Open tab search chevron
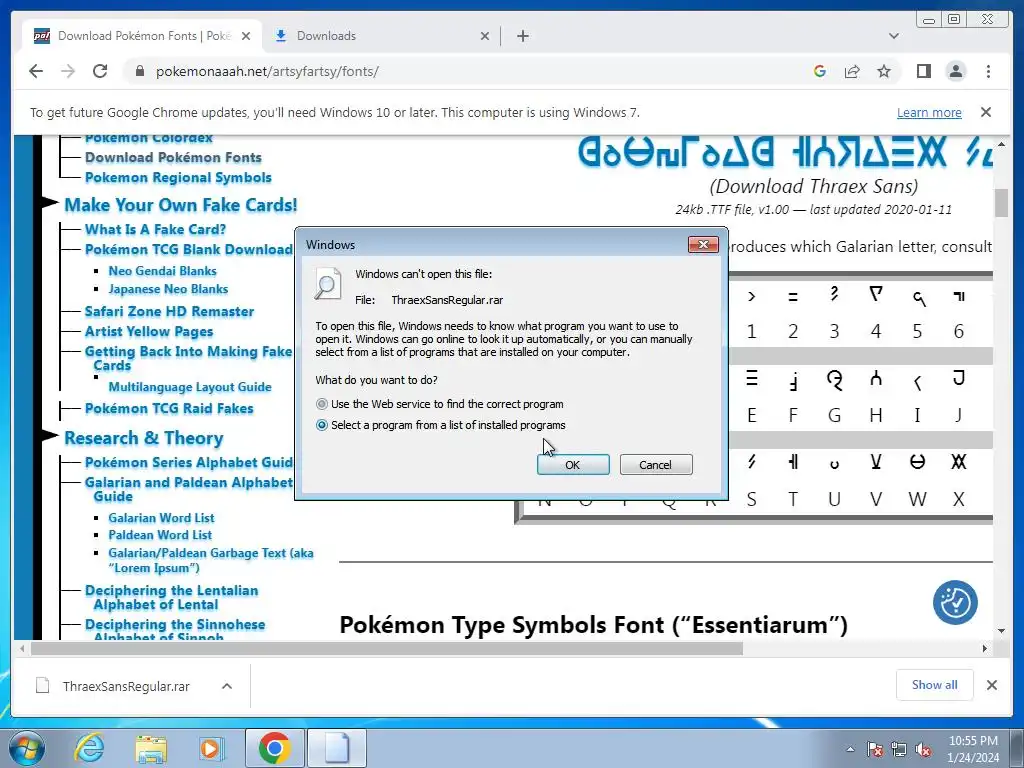The width and height of the screenshot is (1024, 768). point(893,36)
